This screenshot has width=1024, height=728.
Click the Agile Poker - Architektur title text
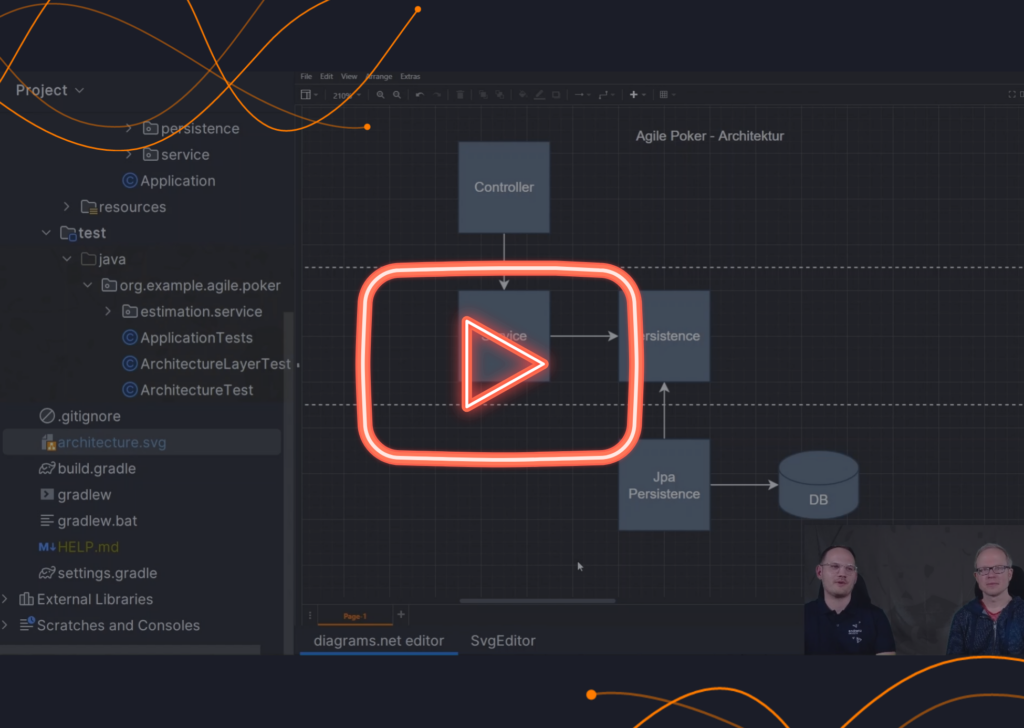(x=710, y=136)
